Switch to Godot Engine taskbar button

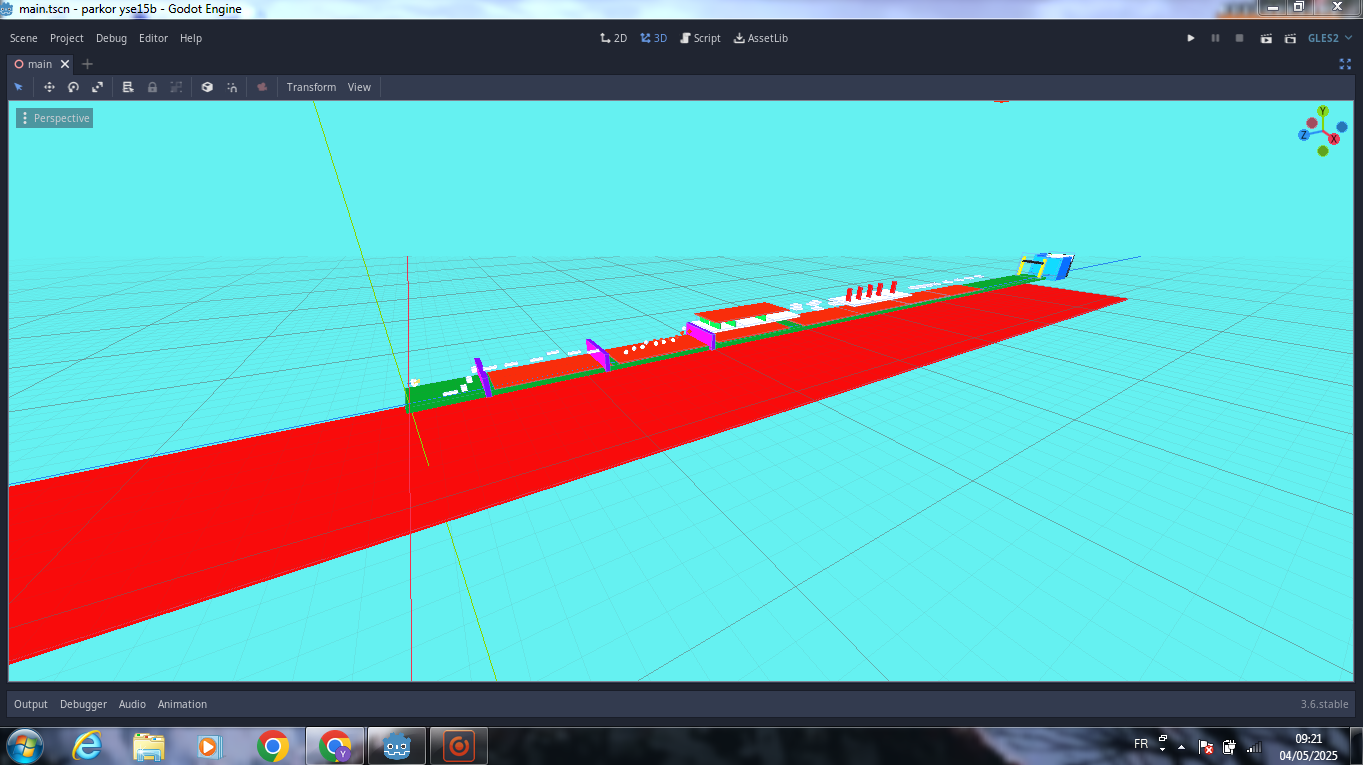pos(397,746)
